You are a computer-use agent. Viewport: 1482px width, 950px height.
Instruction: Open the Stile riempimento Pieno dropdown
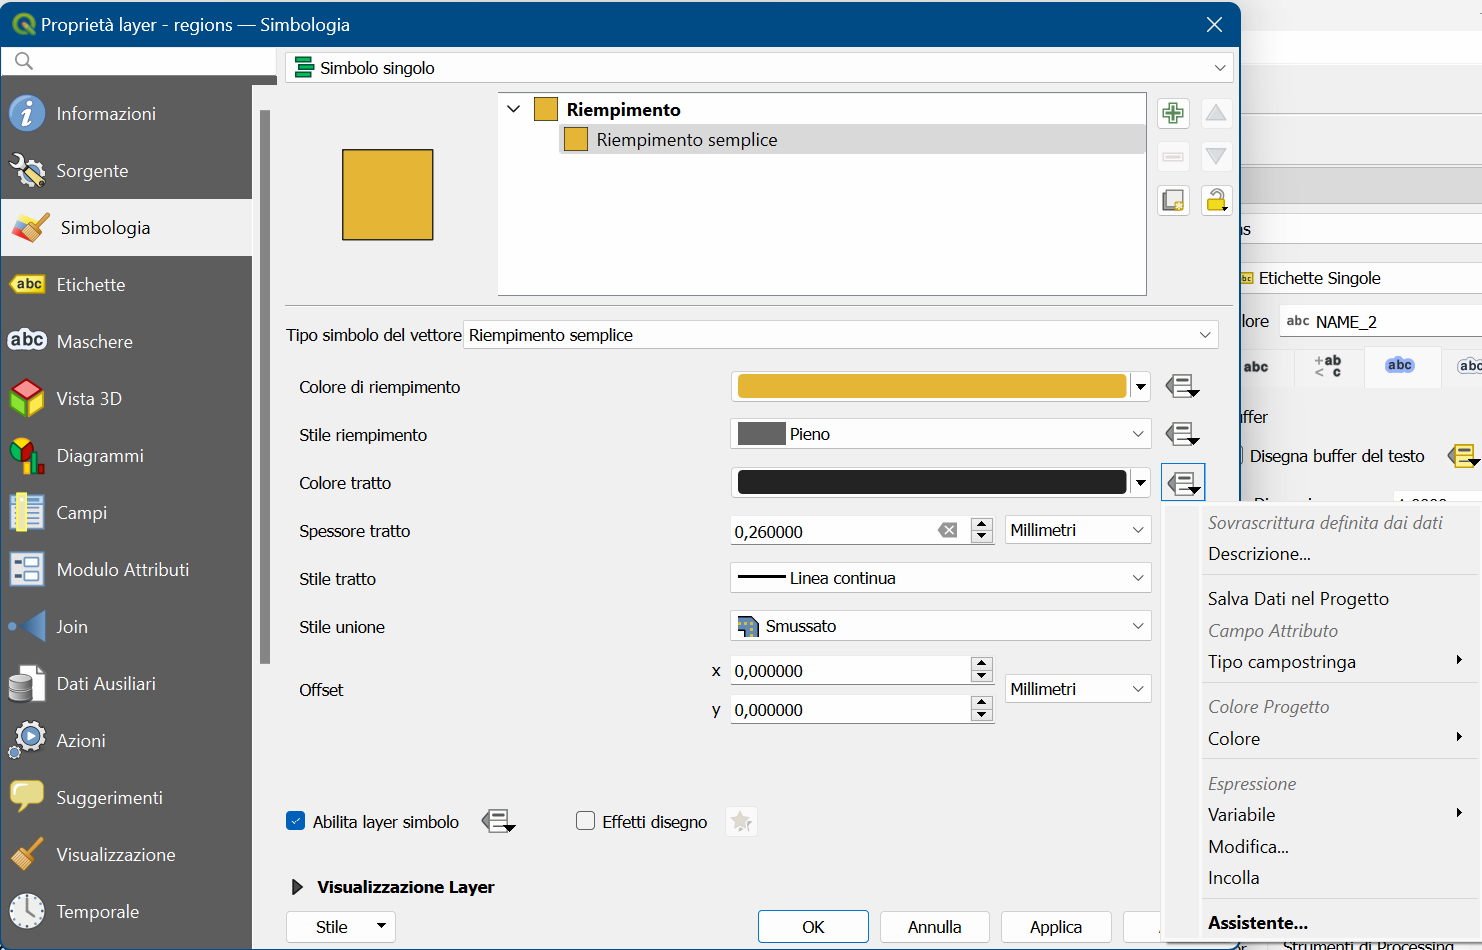click(x=941, y=434)
